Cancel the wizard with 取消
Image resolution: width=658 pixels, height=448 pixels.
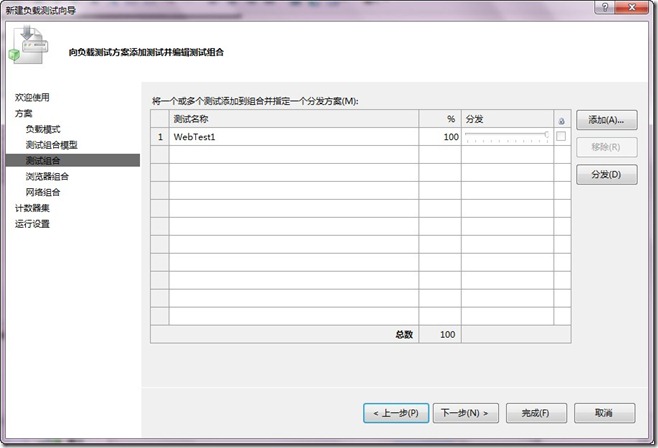click(604, 413)
